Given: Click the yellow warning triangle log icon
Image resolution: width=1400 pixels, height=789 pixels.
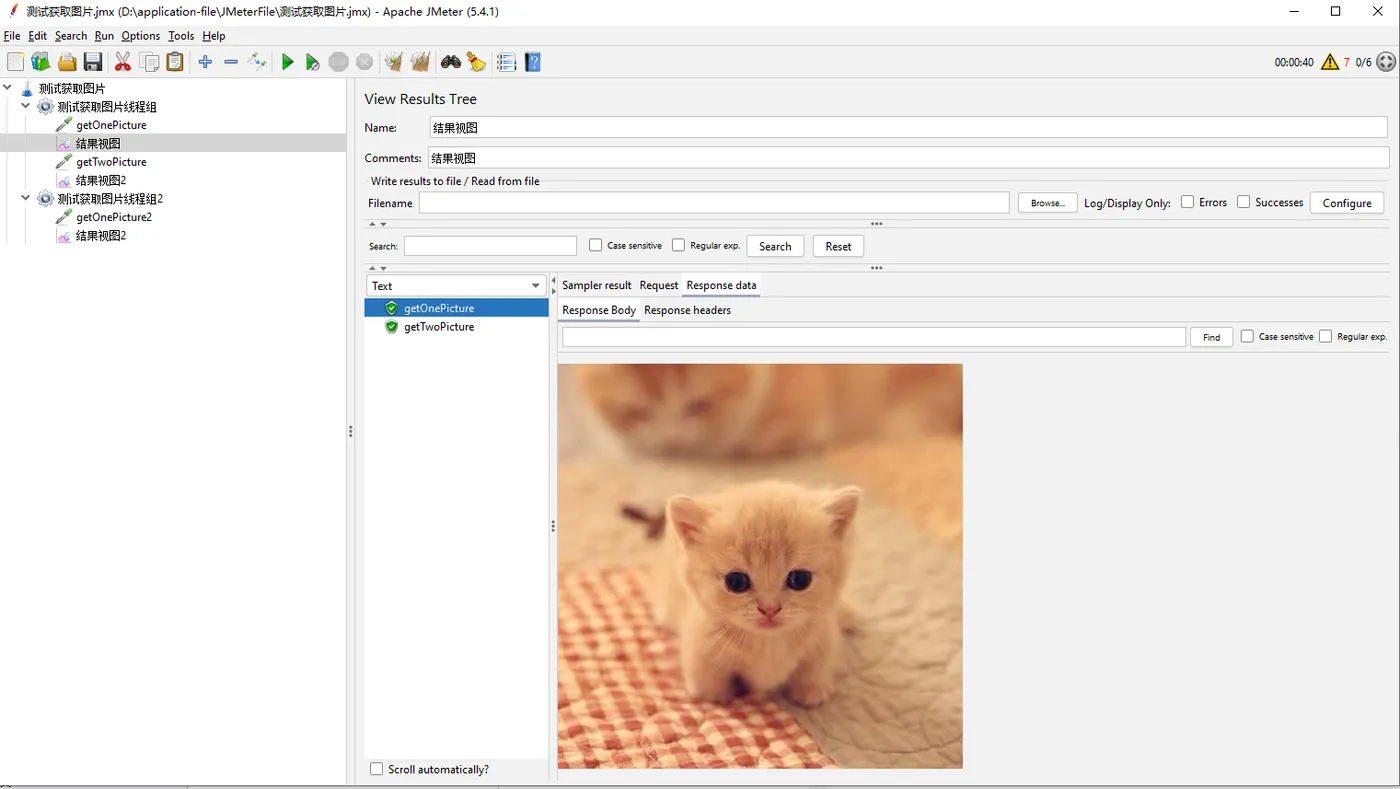Looking at the screenshot, I should [x=1329, y=62].
